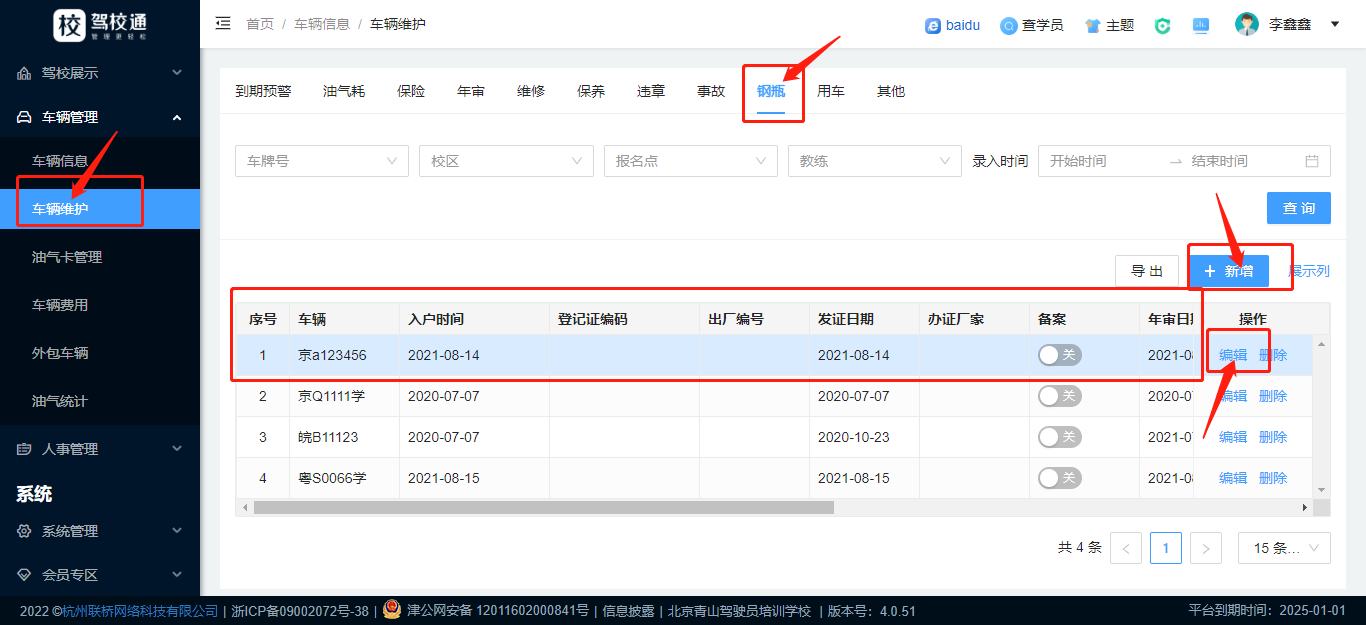The width and height of the screenshot is (1366, 625).
Task: Click the 驾校通 logo
Action: point(101,24)
